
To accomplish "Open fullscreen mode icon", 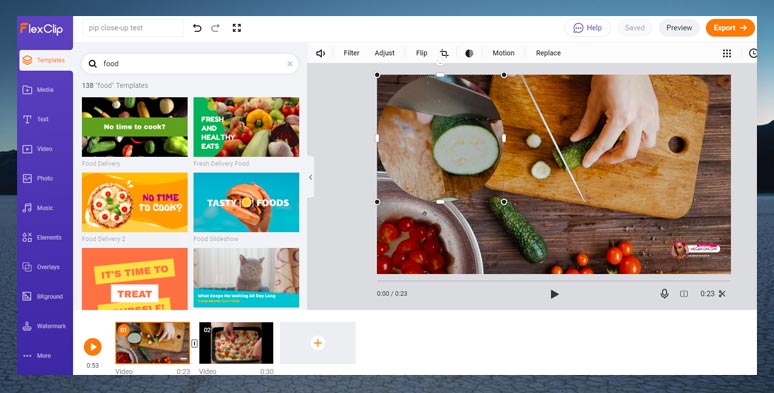I will coord(237,28).
